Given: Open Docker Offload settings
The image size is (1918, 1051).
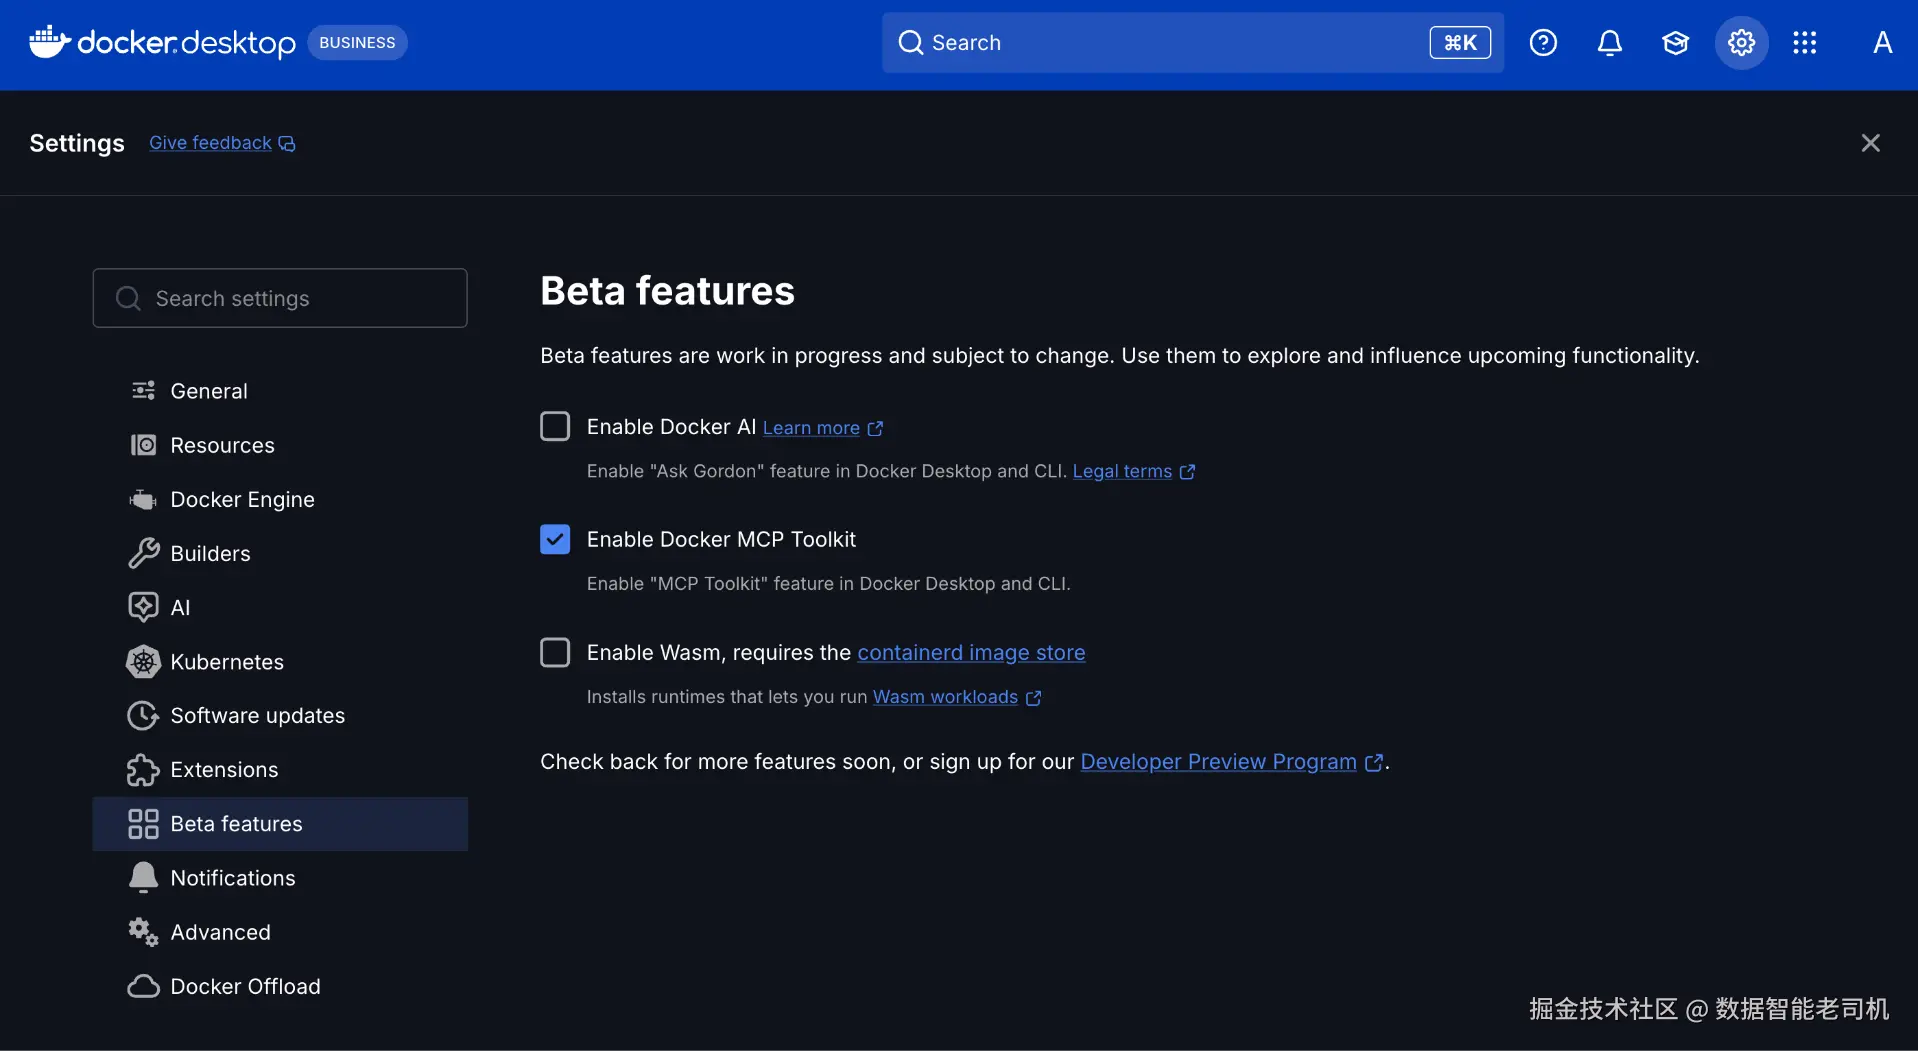Looking at the screenshot, I should [x=280, y=986].
